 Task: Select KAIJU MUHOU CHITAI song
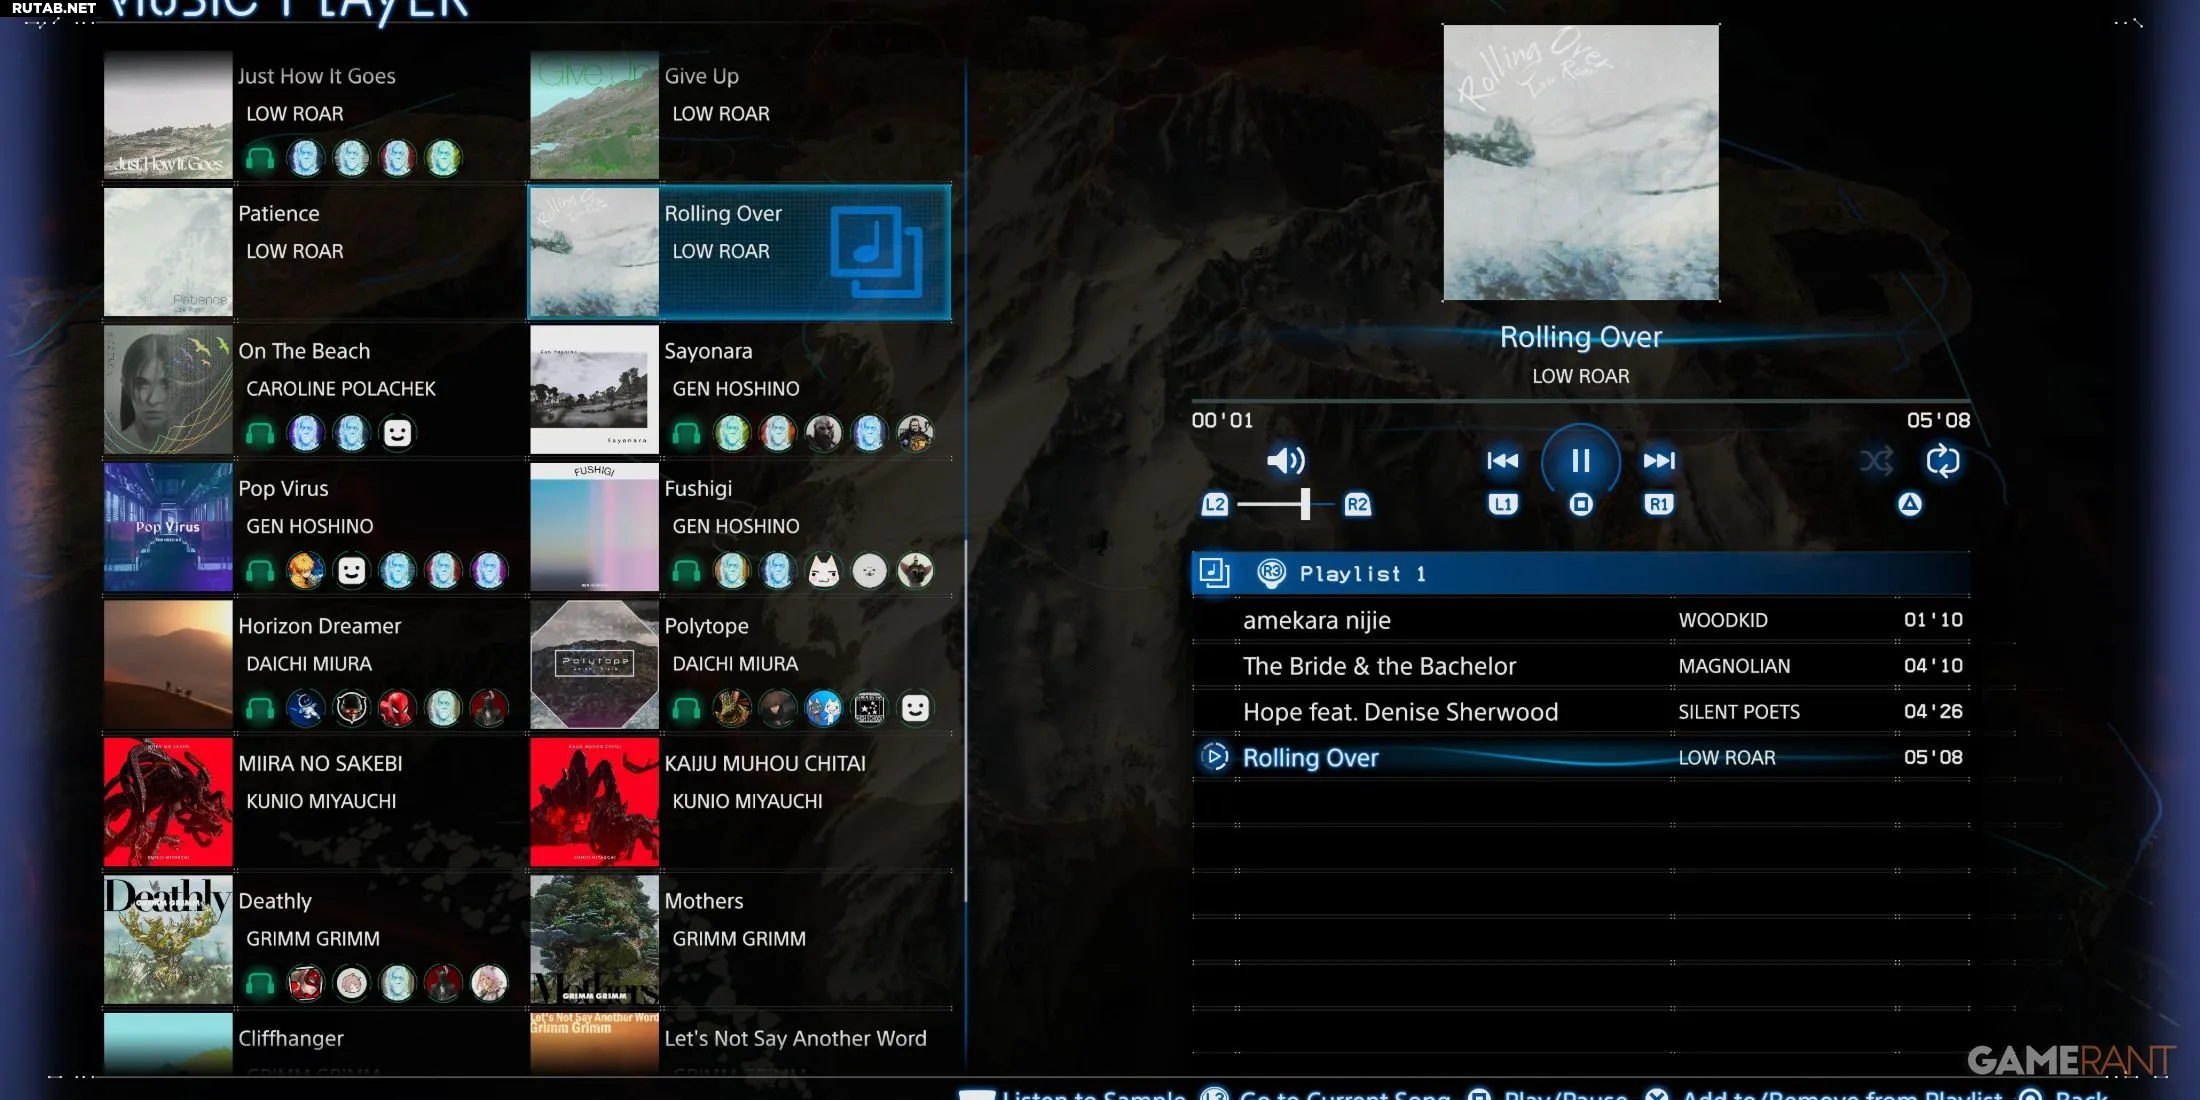point(741,802)
